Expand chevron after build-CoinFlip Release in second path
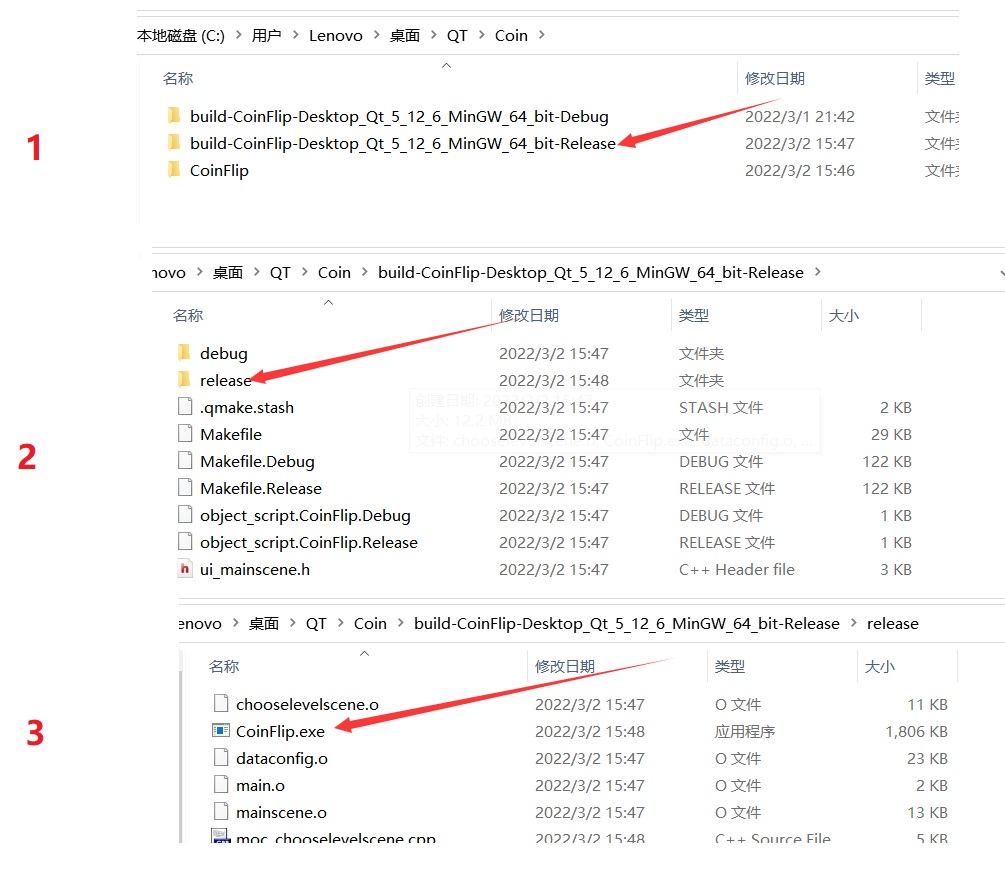 (x=818, y=272)
